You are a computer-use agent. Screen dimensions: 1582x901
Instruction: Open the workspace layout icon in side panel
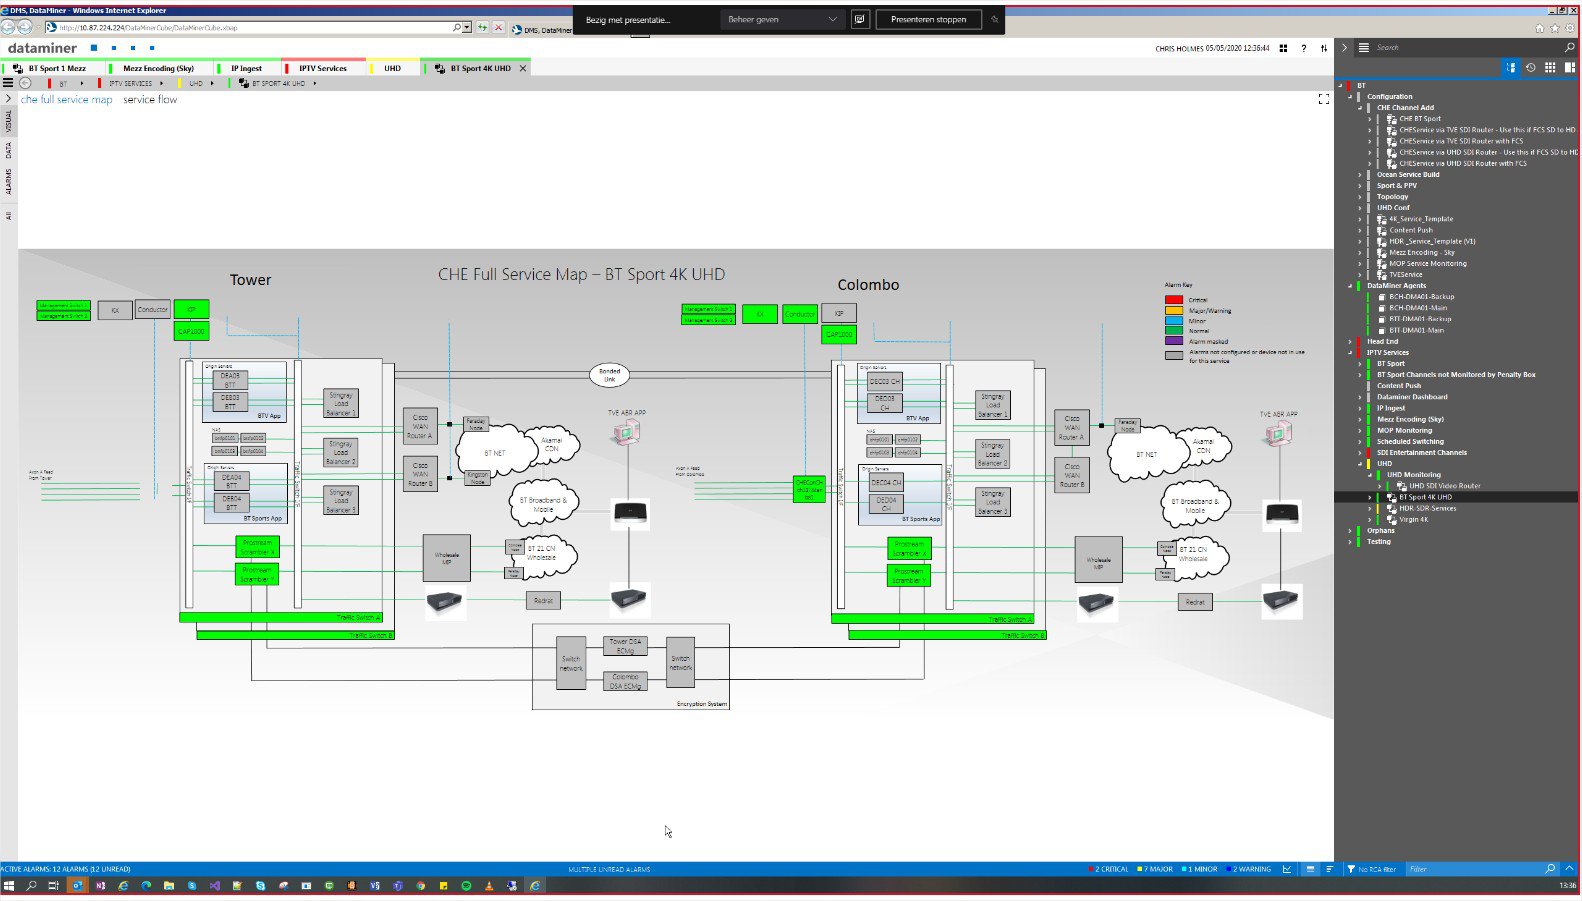click(1570, 67)
